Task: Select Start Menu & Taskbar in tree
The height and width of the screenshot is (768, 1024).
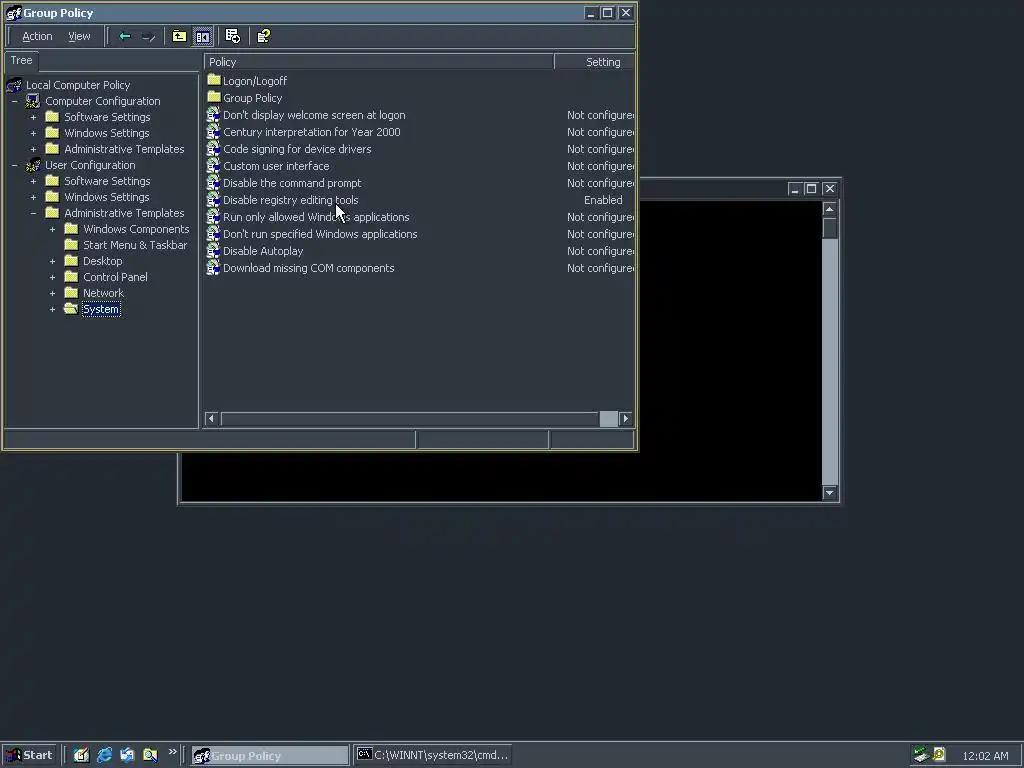Action: (x=135, y=245)
